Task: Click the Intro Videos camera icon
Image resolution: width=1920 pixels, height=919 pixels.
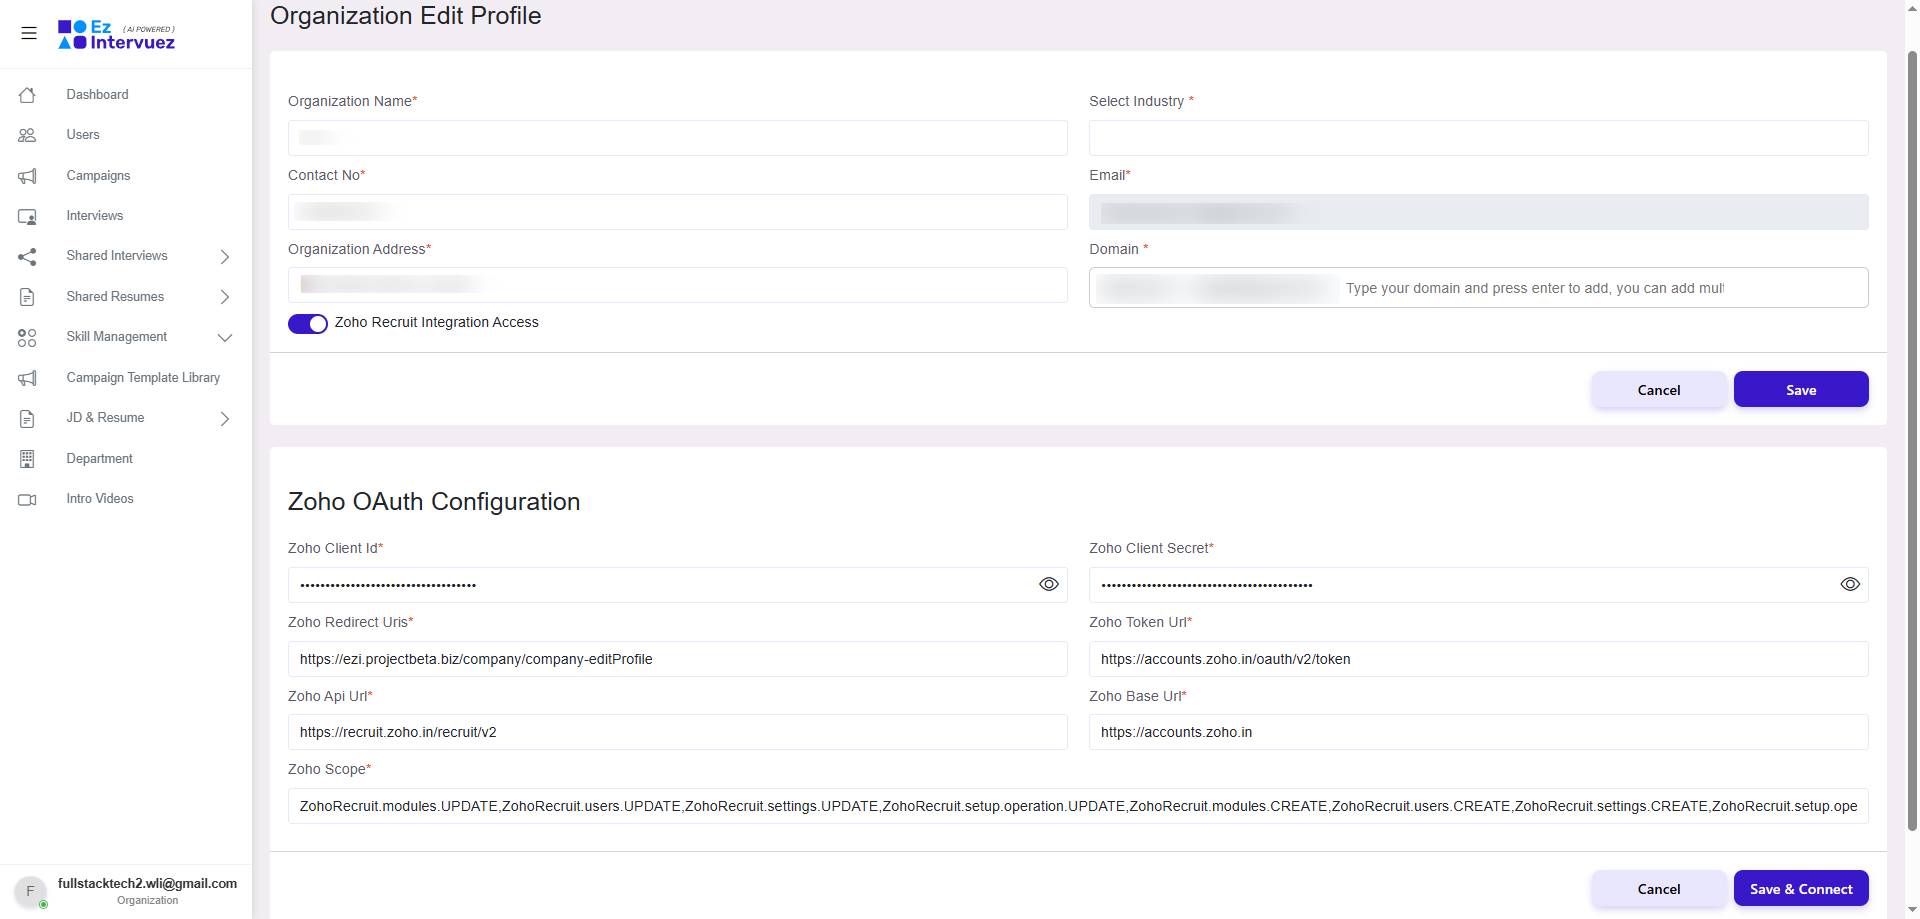Action: (x=27, y=499)
